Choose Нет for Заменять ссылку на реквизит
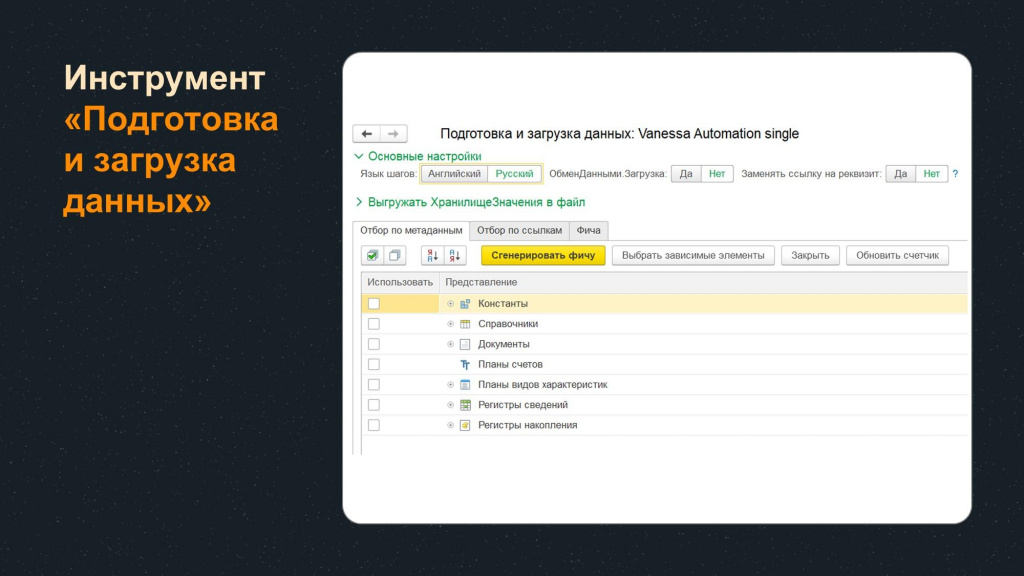The image size is (1024, 576). pos(931,174)
